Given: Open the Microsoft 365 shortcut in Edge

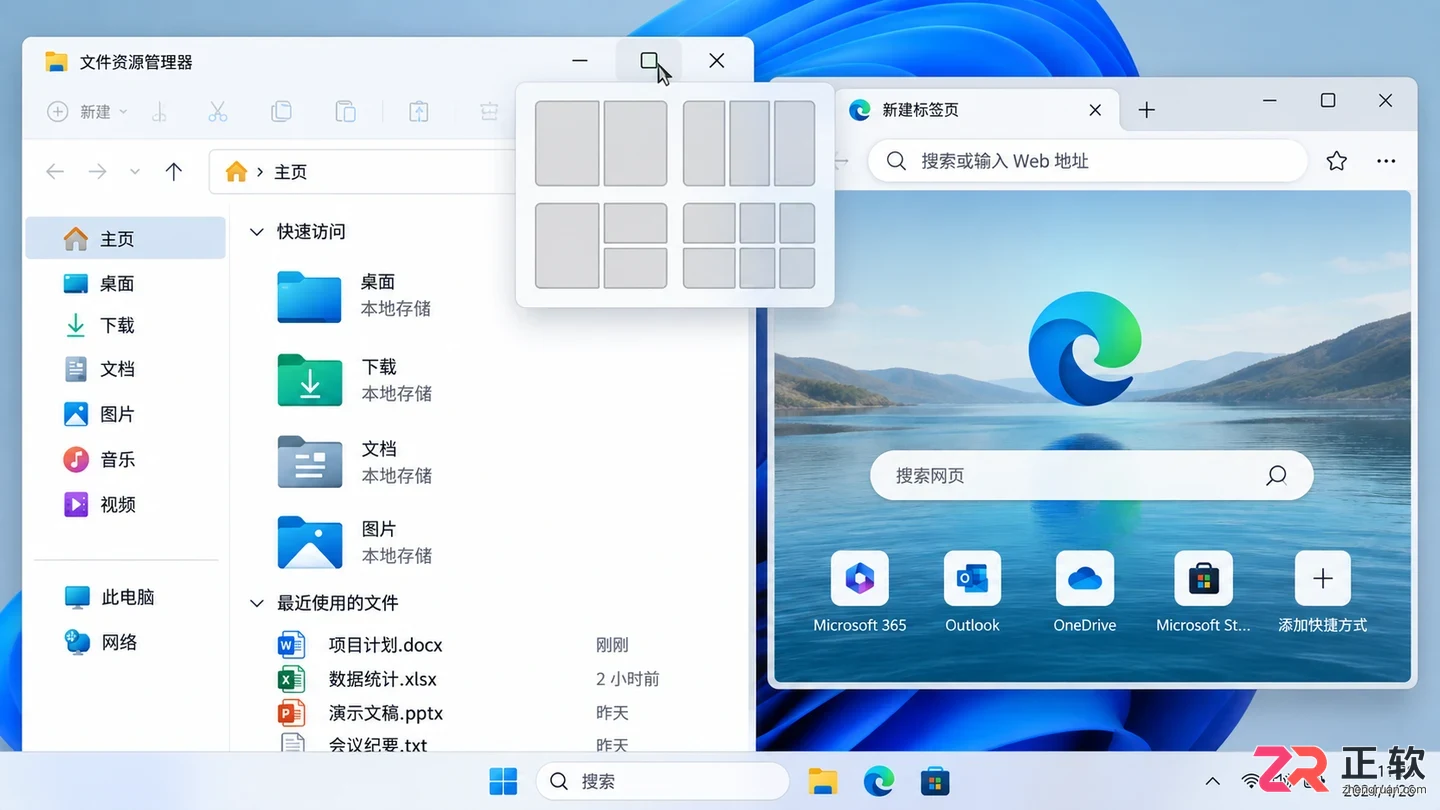Looking at the screenshot, I should click(860, 592).
